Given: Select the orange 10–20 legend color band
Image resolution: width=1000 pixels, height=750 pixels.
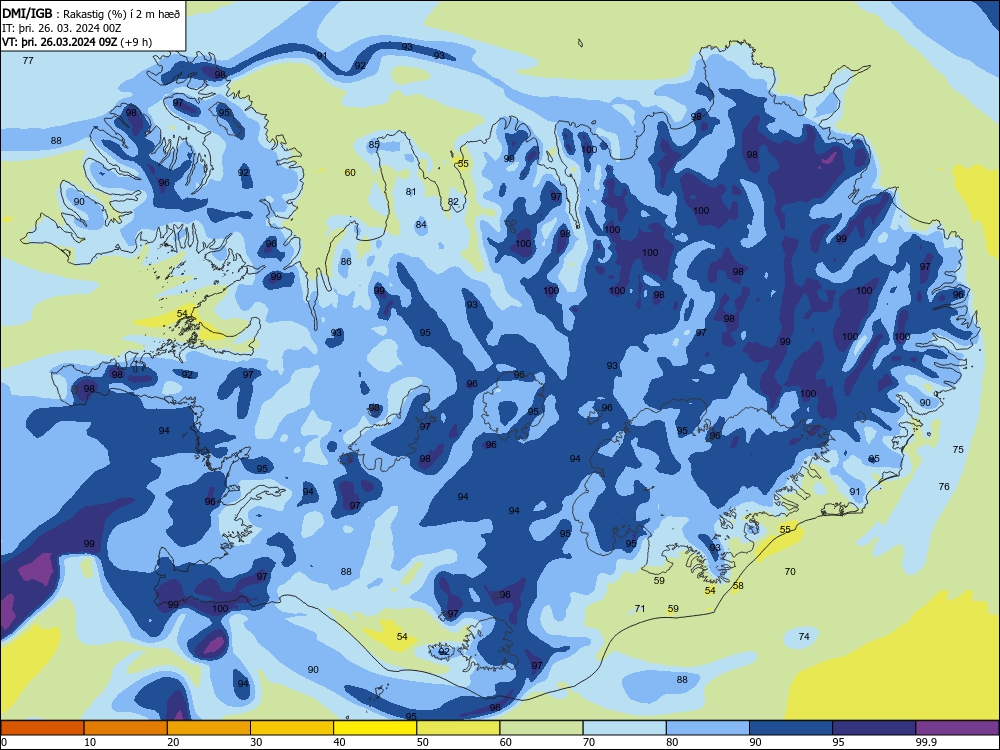Looking at the screenshot, I should coord(126,728).
